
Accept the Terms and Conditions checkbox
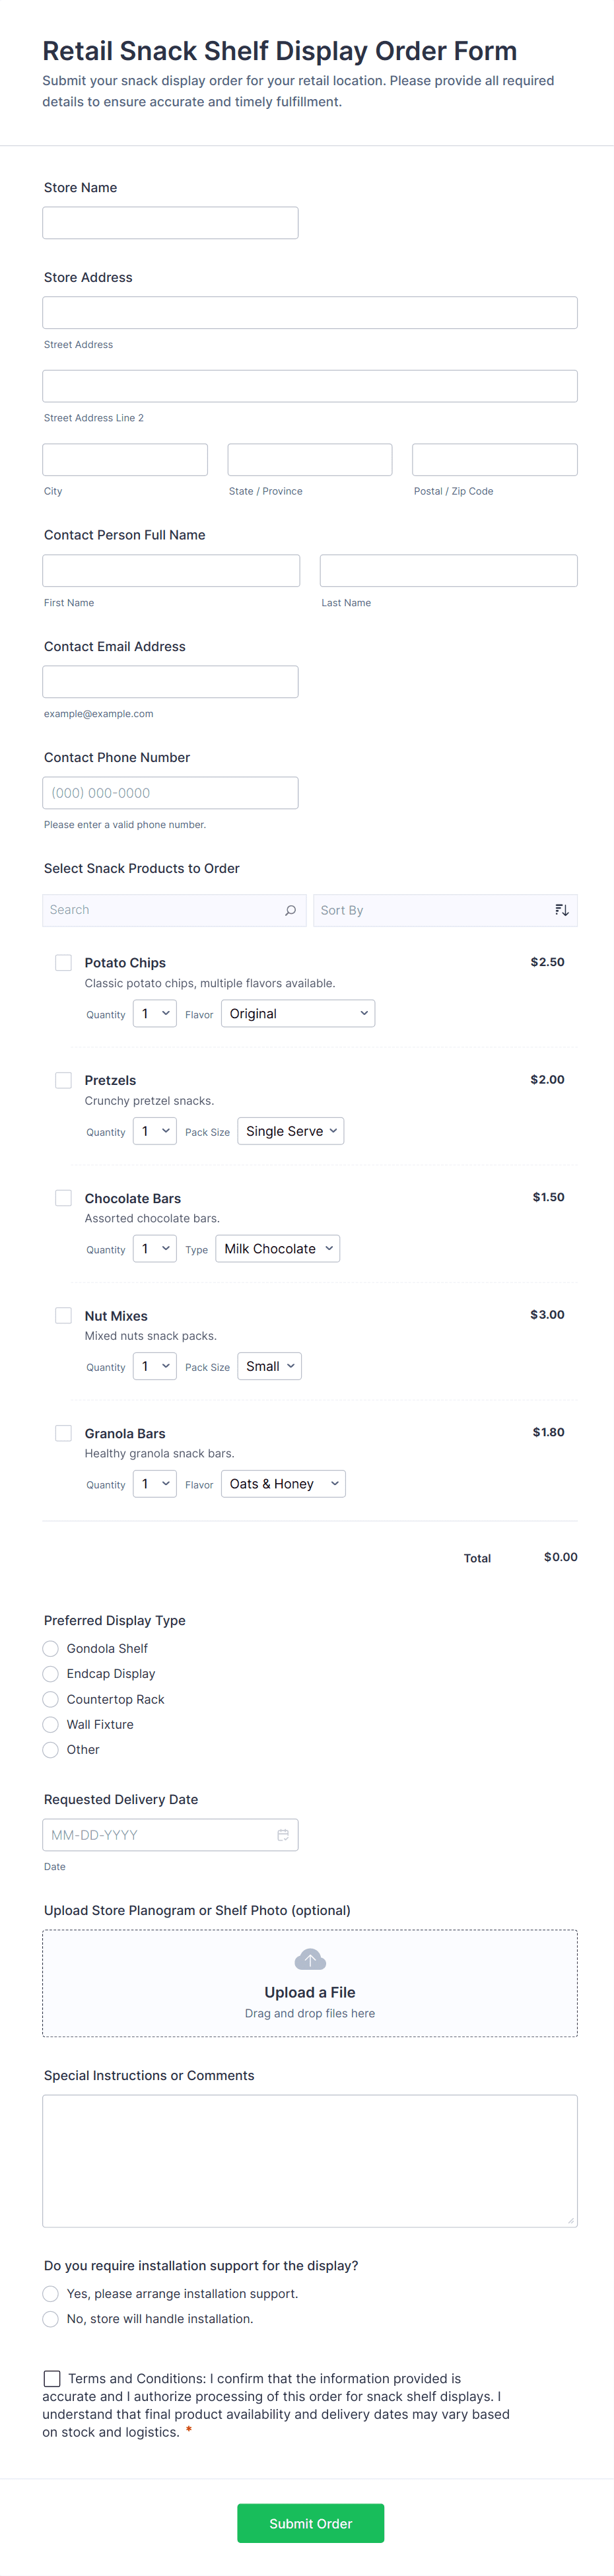[52, 2378]
